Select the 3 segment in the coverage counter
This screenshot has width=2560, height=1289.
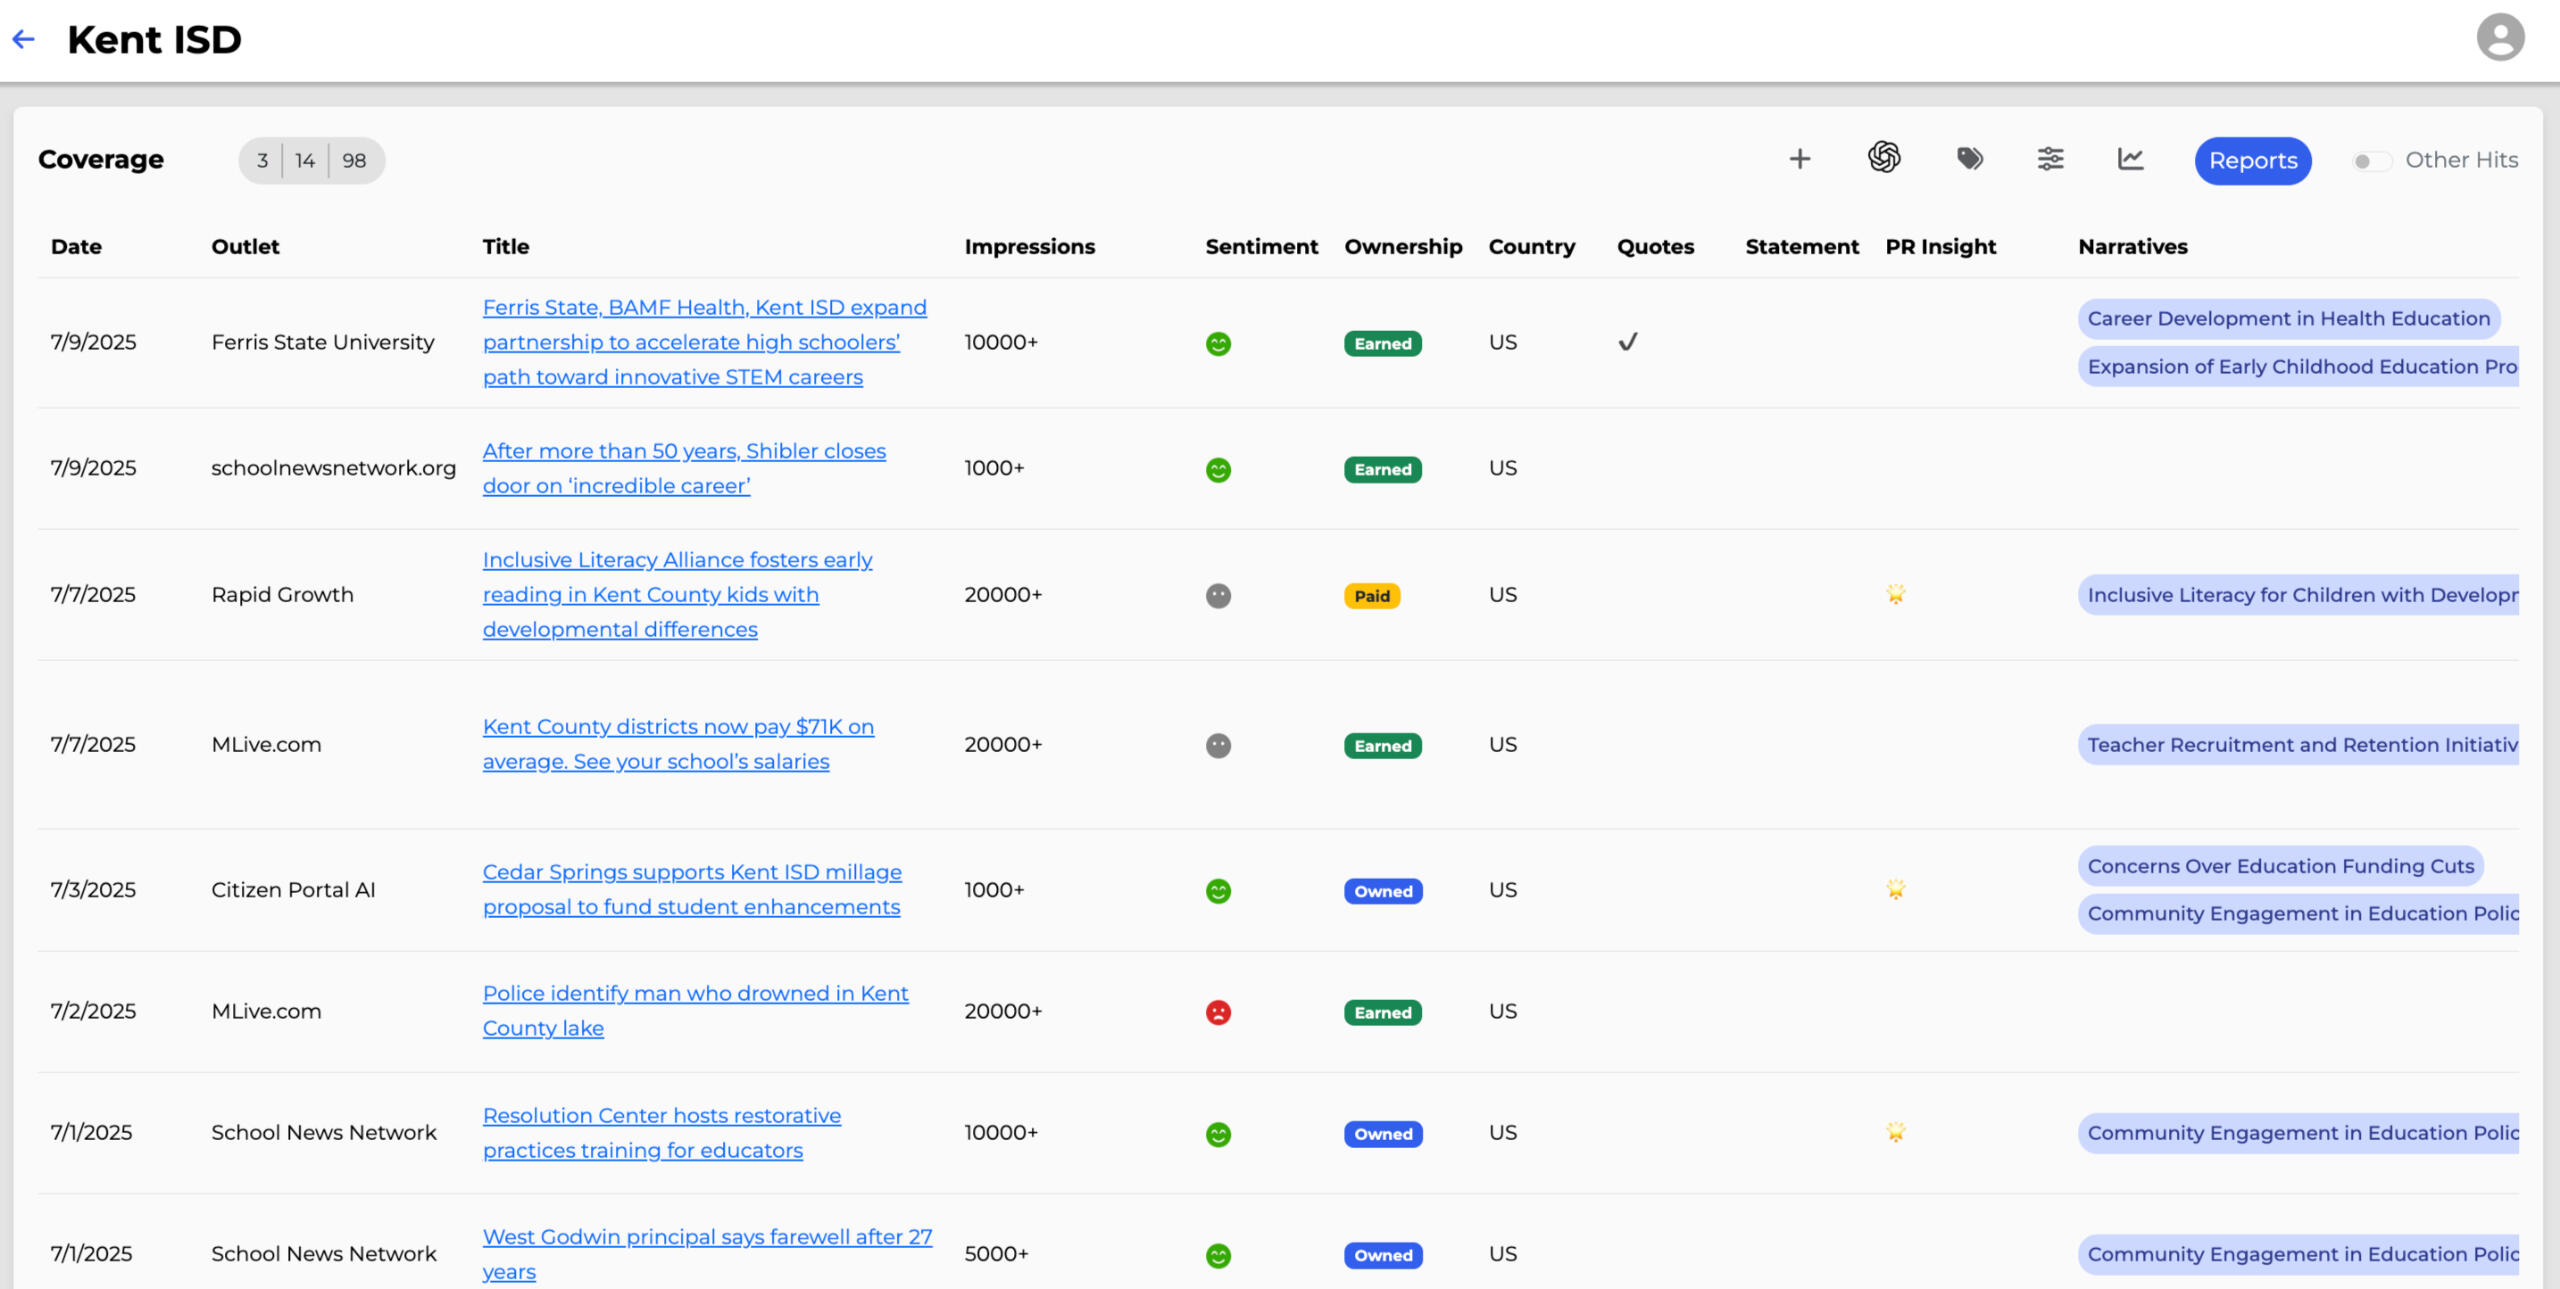[262, 160]
